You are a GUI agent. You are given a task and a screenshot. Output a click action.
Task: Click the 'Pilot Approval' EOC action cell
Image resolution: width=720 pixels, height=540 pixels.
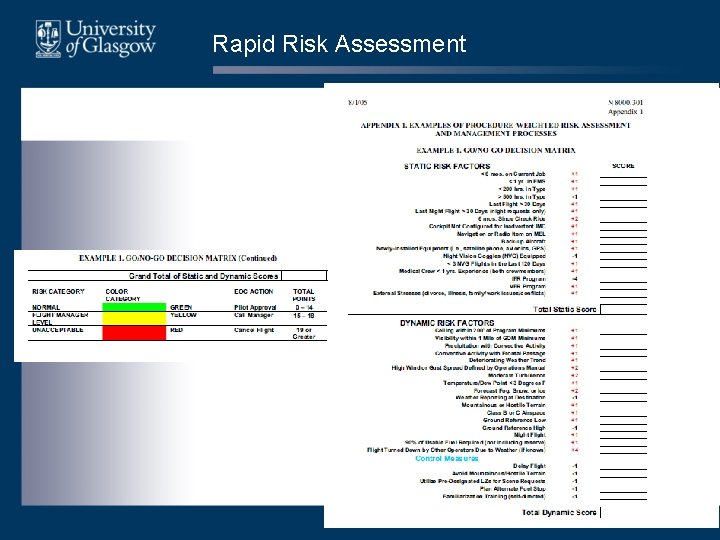pyautogui.click(x=255, y=307)
